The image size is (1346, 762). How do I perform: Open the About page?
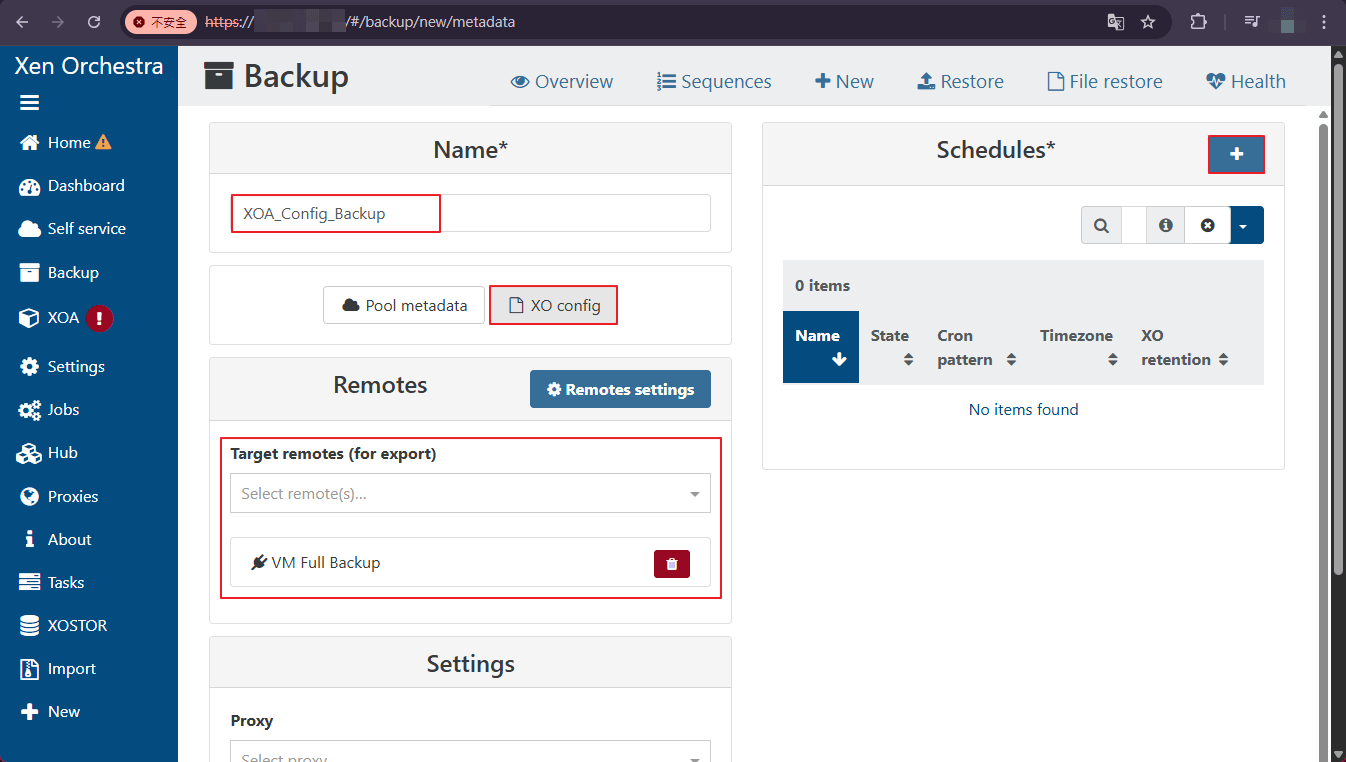click(x=56, y=539)
